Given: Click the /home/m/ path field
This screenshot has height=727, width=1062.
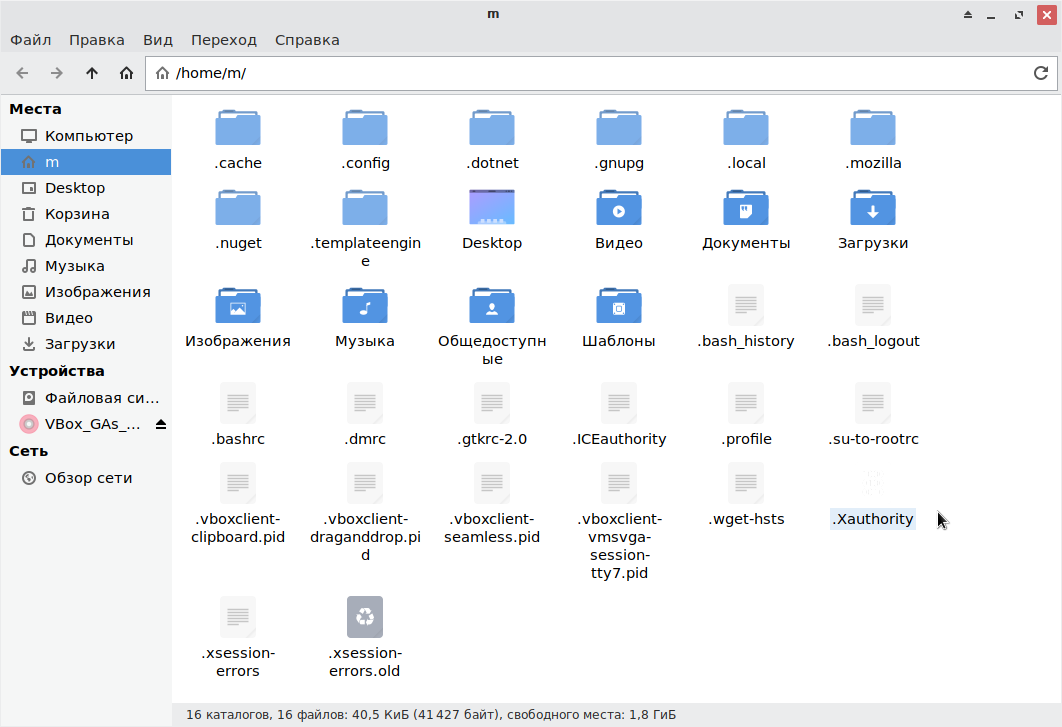Looking at the screenshot, I should pos(590,73).
